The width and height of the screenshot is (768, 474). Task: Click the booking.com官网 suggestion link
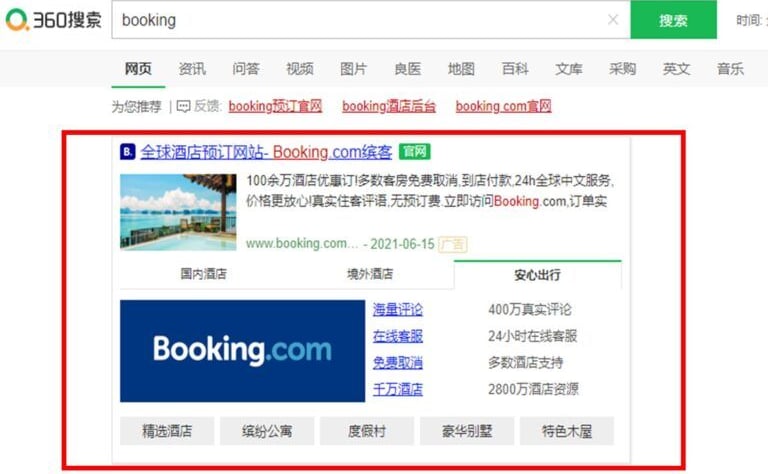pos(504,106)
